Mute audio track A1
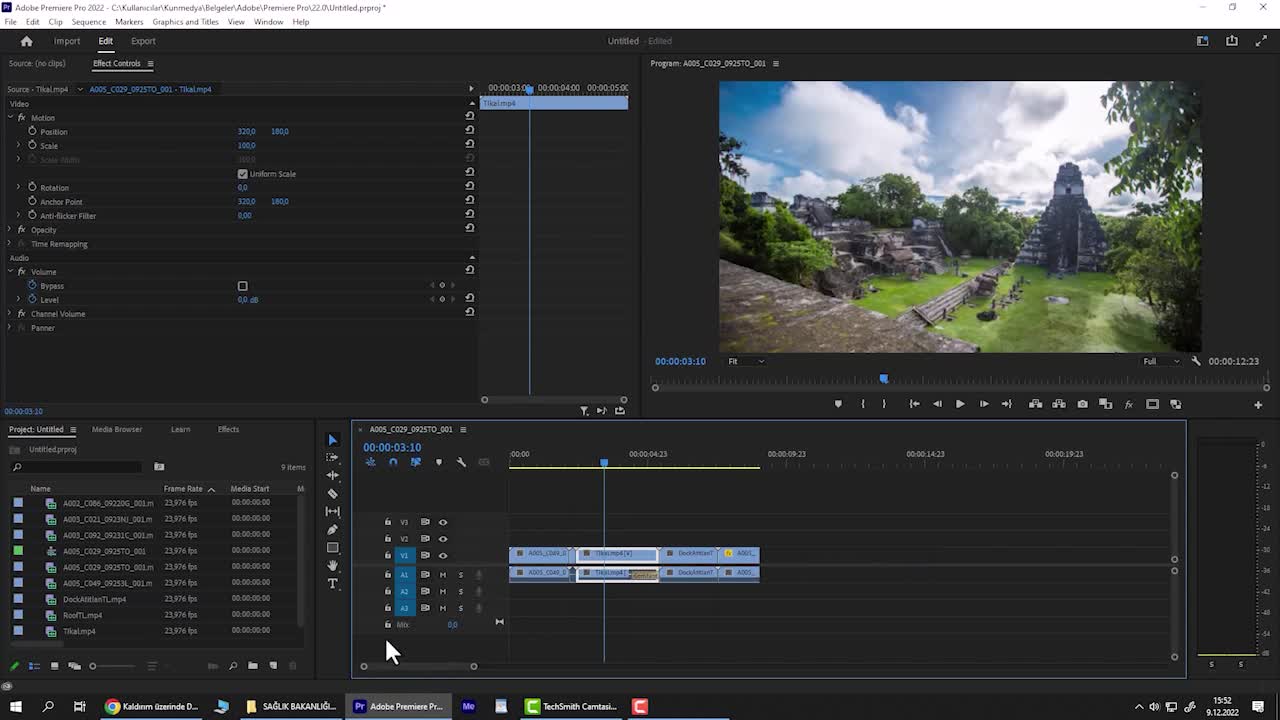The height and width of the screenshot is (720, 1280). [443, 575]
